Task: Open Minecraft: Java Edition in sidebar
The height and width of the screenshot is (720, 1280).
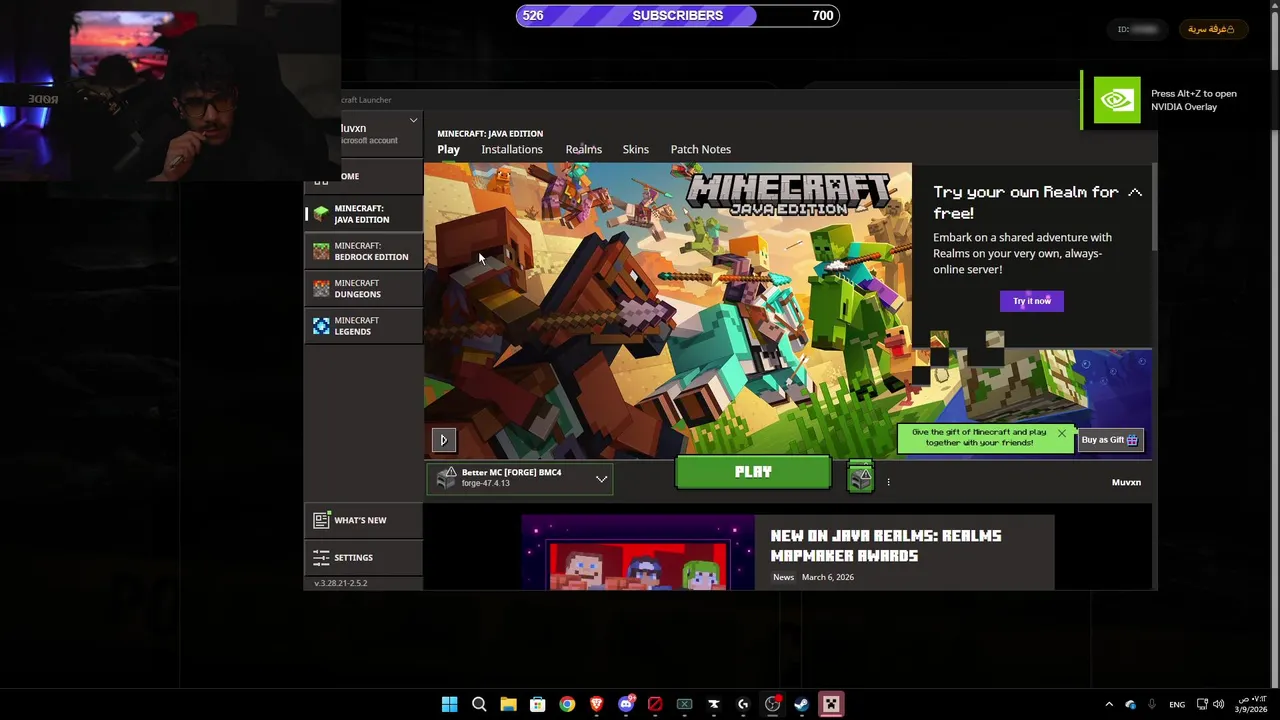Action: (364, 214)
